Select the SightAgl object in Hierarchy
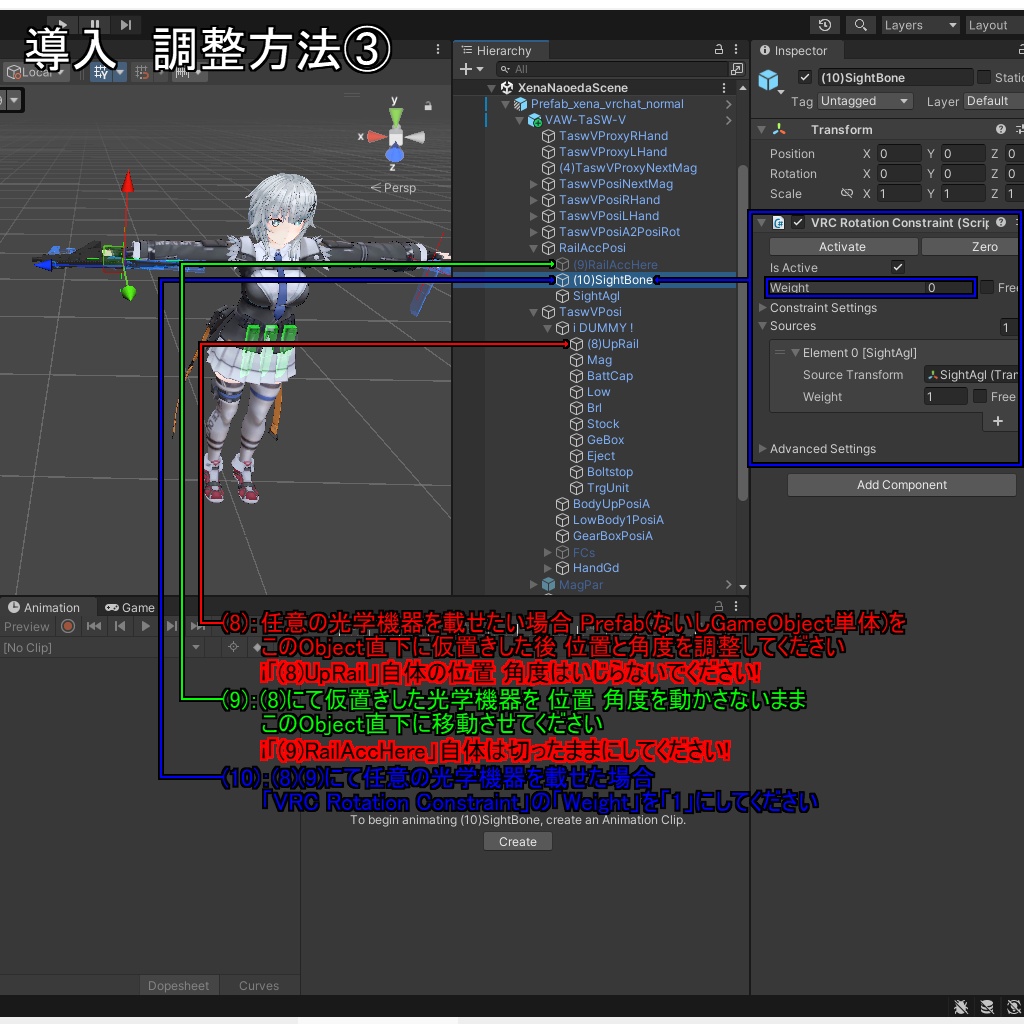Viewport: 1024px width, 1024px height. tap(596, 296)
